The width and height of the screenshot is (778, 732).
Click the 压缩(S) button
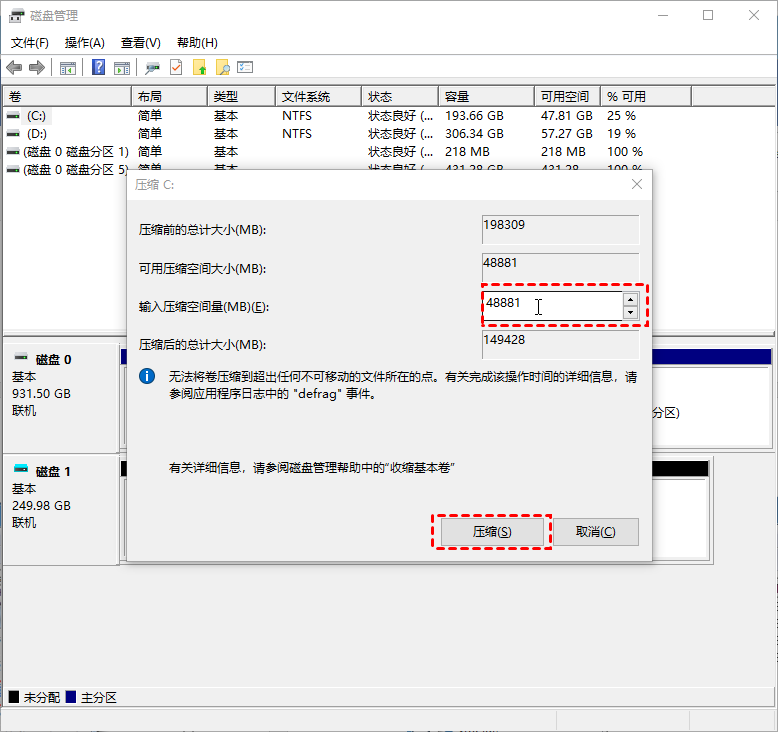click(492, 532)
